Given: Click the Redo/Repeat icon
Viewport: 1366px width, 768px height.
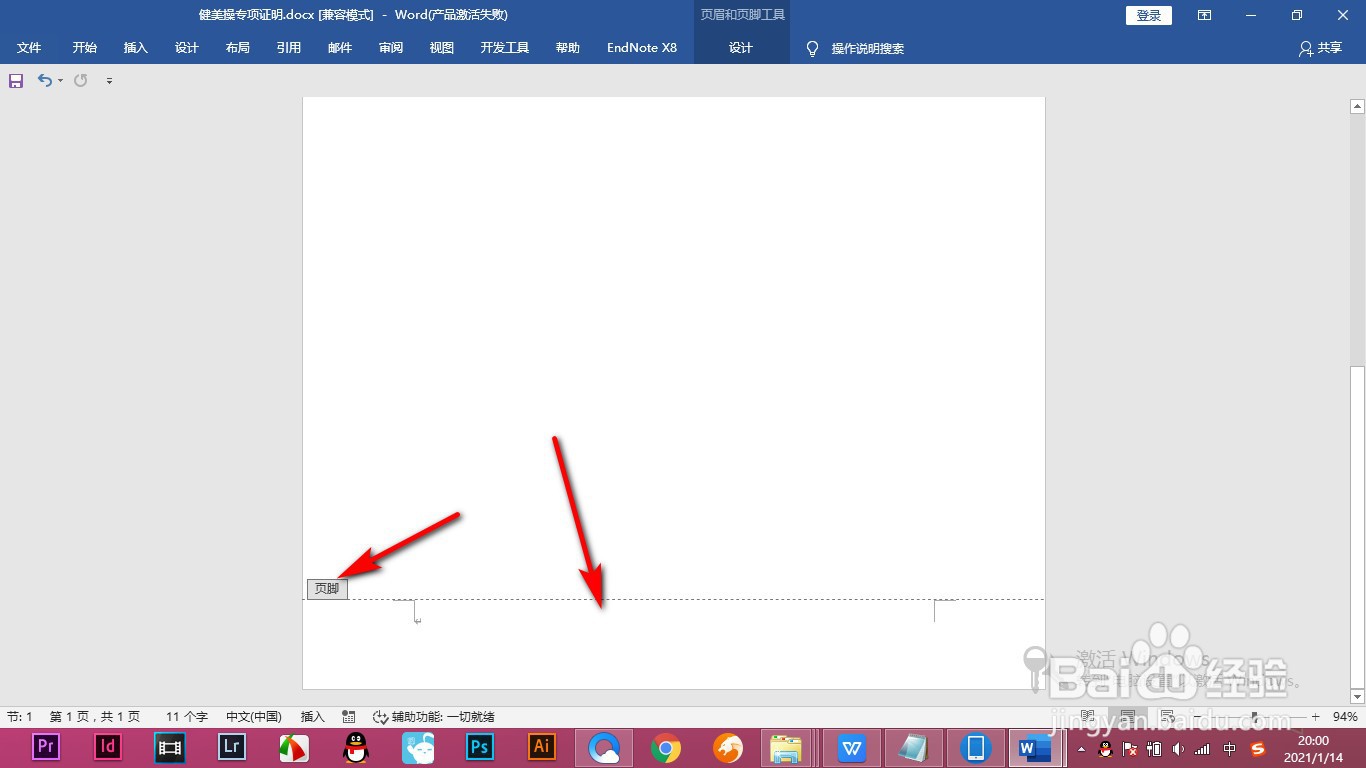Looking at the screenshot, I should point(81,80).
